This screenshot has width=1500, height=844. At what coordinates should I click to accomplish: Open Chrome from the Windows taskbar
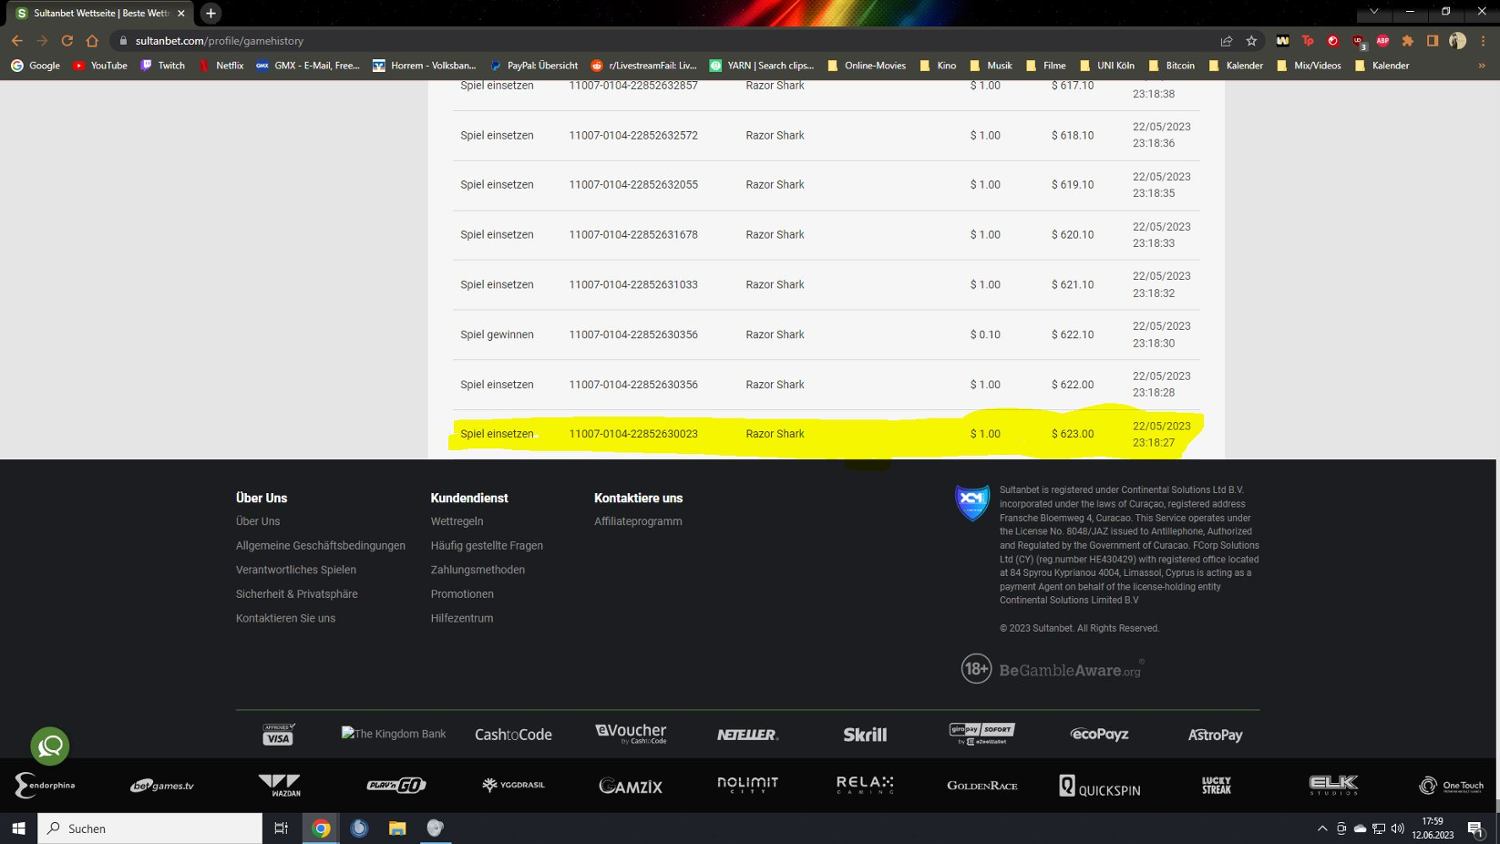(x=321, y=828)
